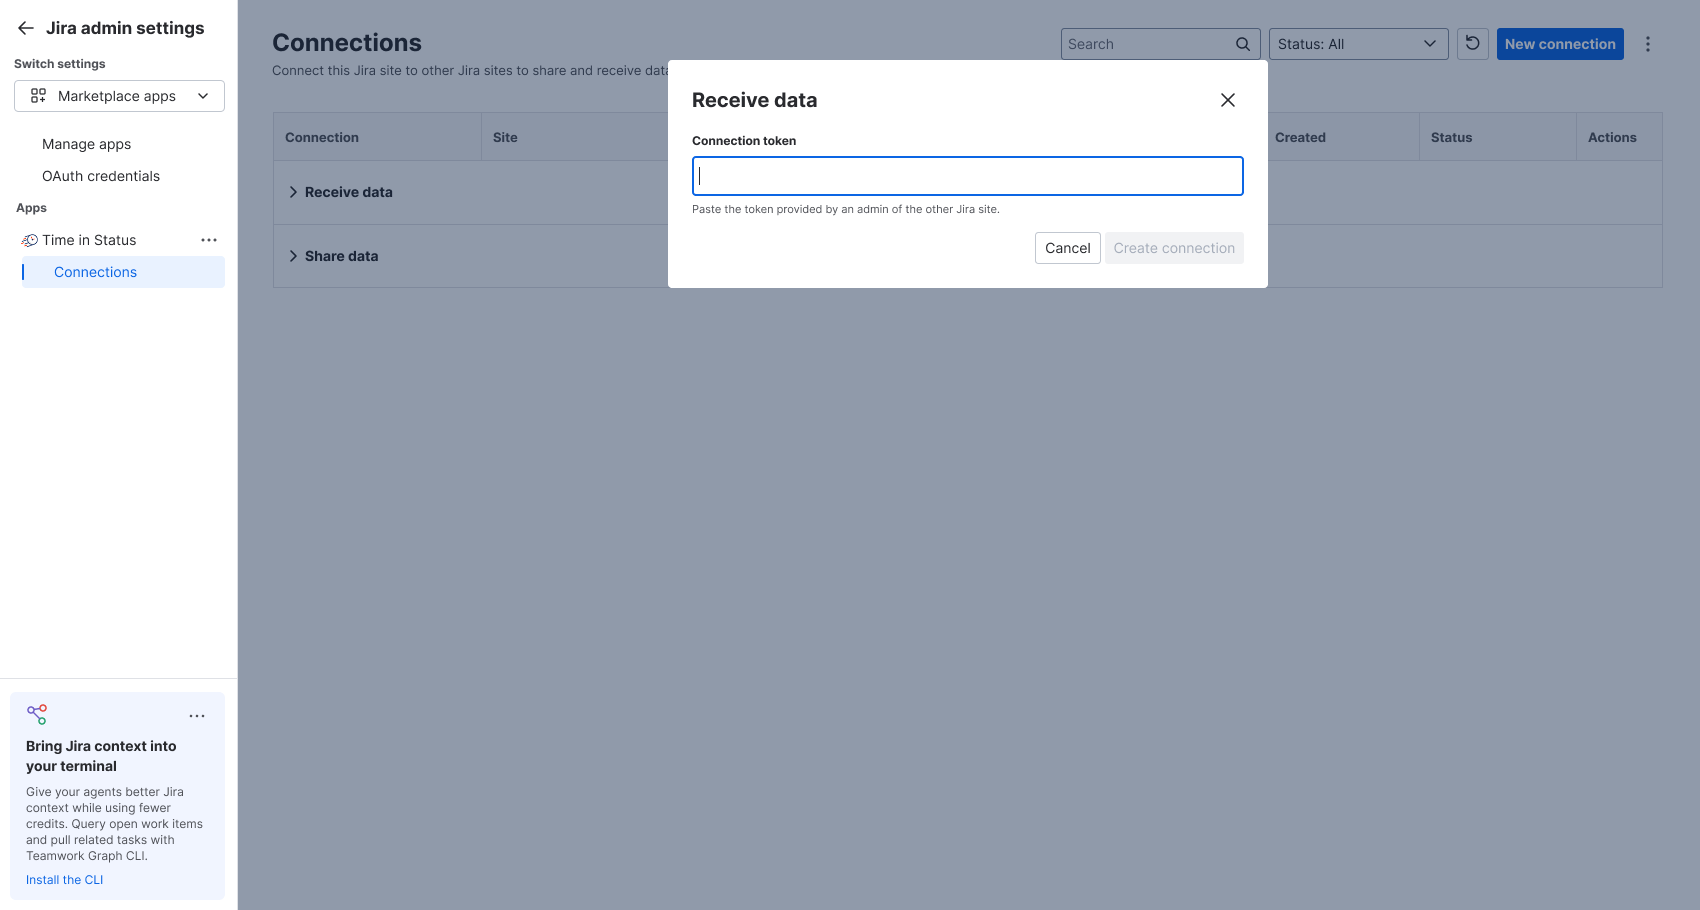Viewport: 1700px width, 910px height.
Task: Click the Created column header
Action: coord(1300,137)
